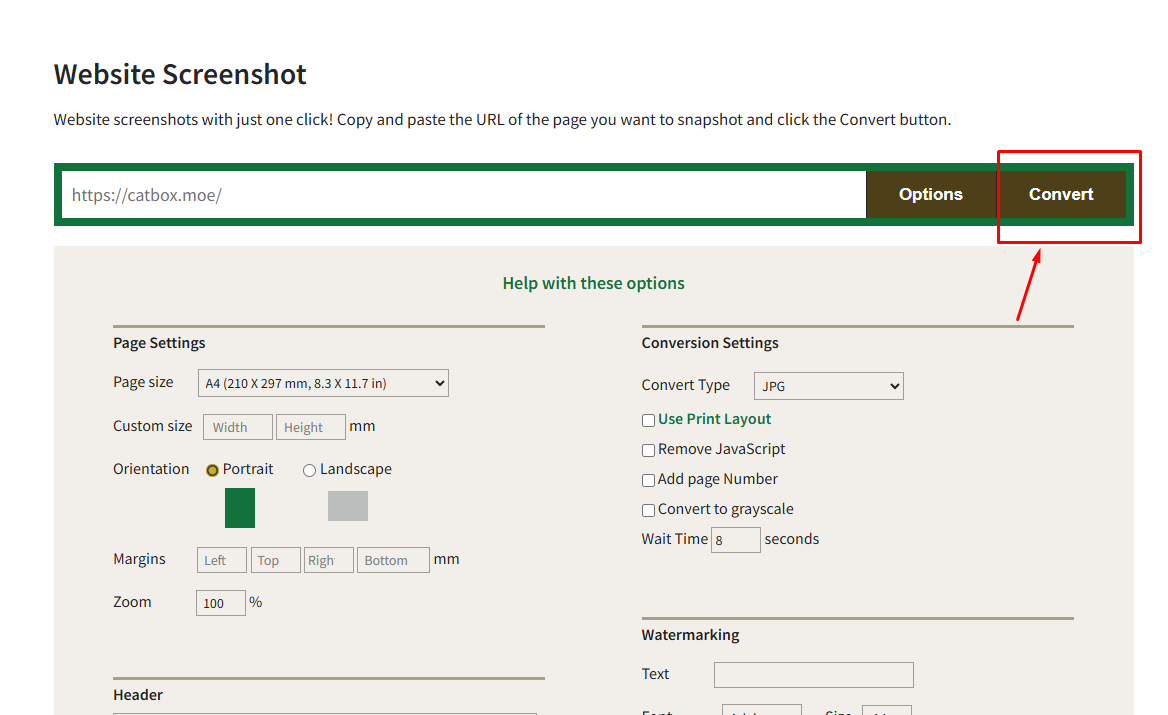Select the Landscape radio button
This screenshot has height=715, width=1168.
309,470
